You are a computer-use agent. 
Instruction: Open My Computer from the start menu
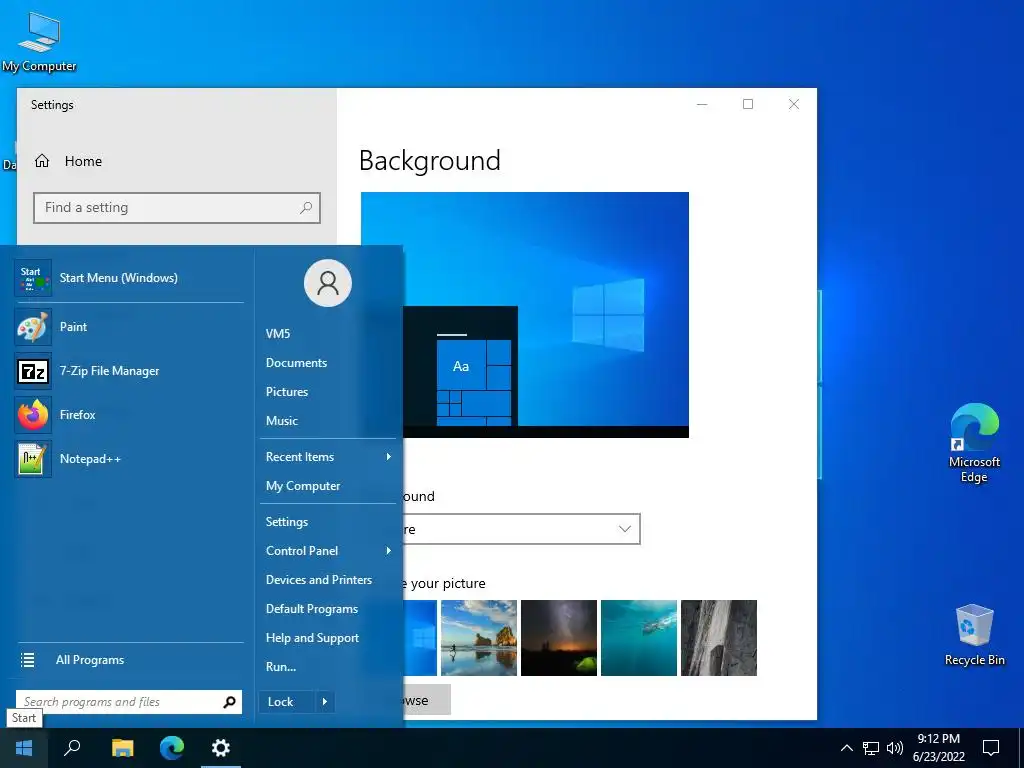[302, 486]
